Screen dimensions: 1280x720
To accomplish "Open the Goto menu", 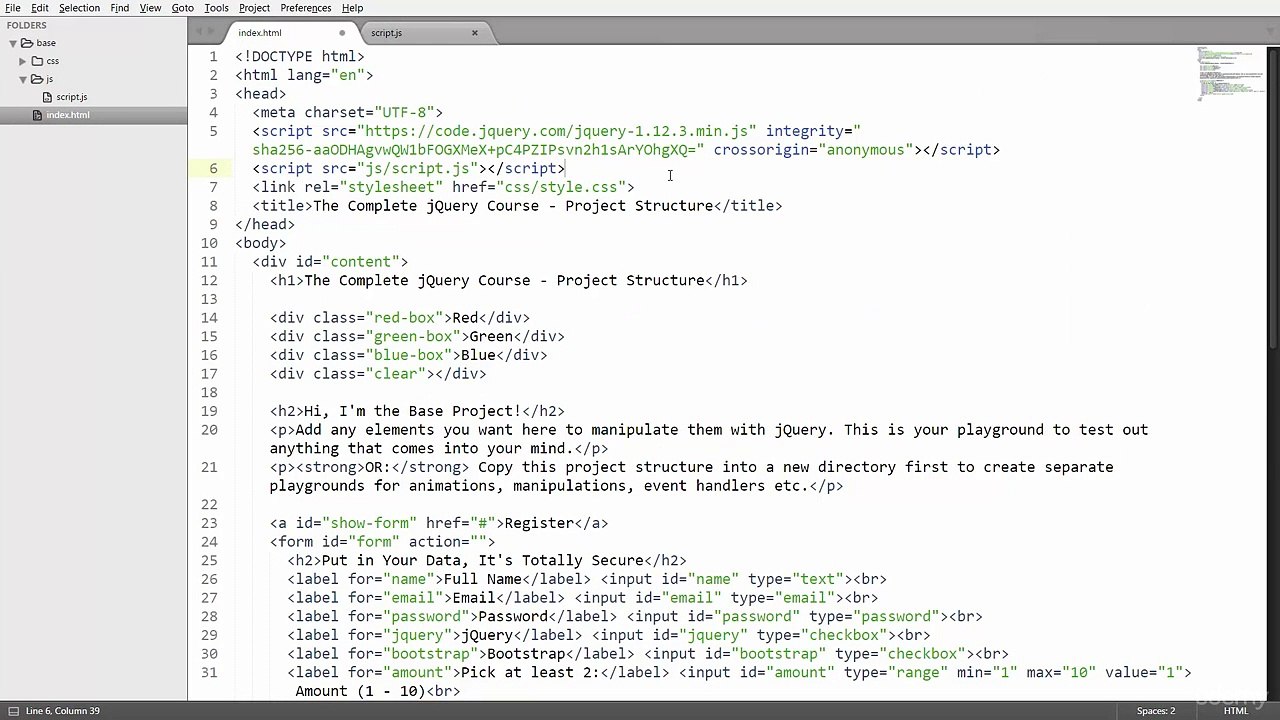I will pos(182,8).
